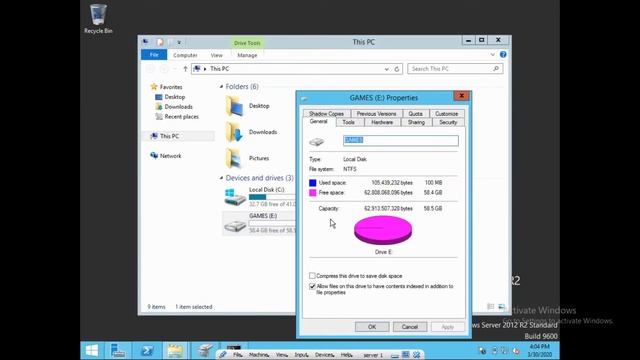Screen dimensions: 640x360
Task: Switch to the Sharing tab
Action: point(416,122)
